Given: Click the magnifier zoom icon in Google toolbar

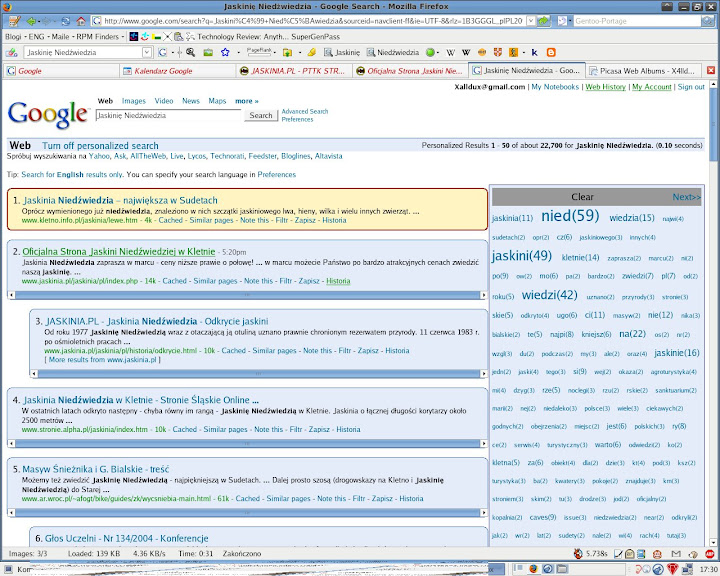Looking at the screenshot, I should click(191, 52).
